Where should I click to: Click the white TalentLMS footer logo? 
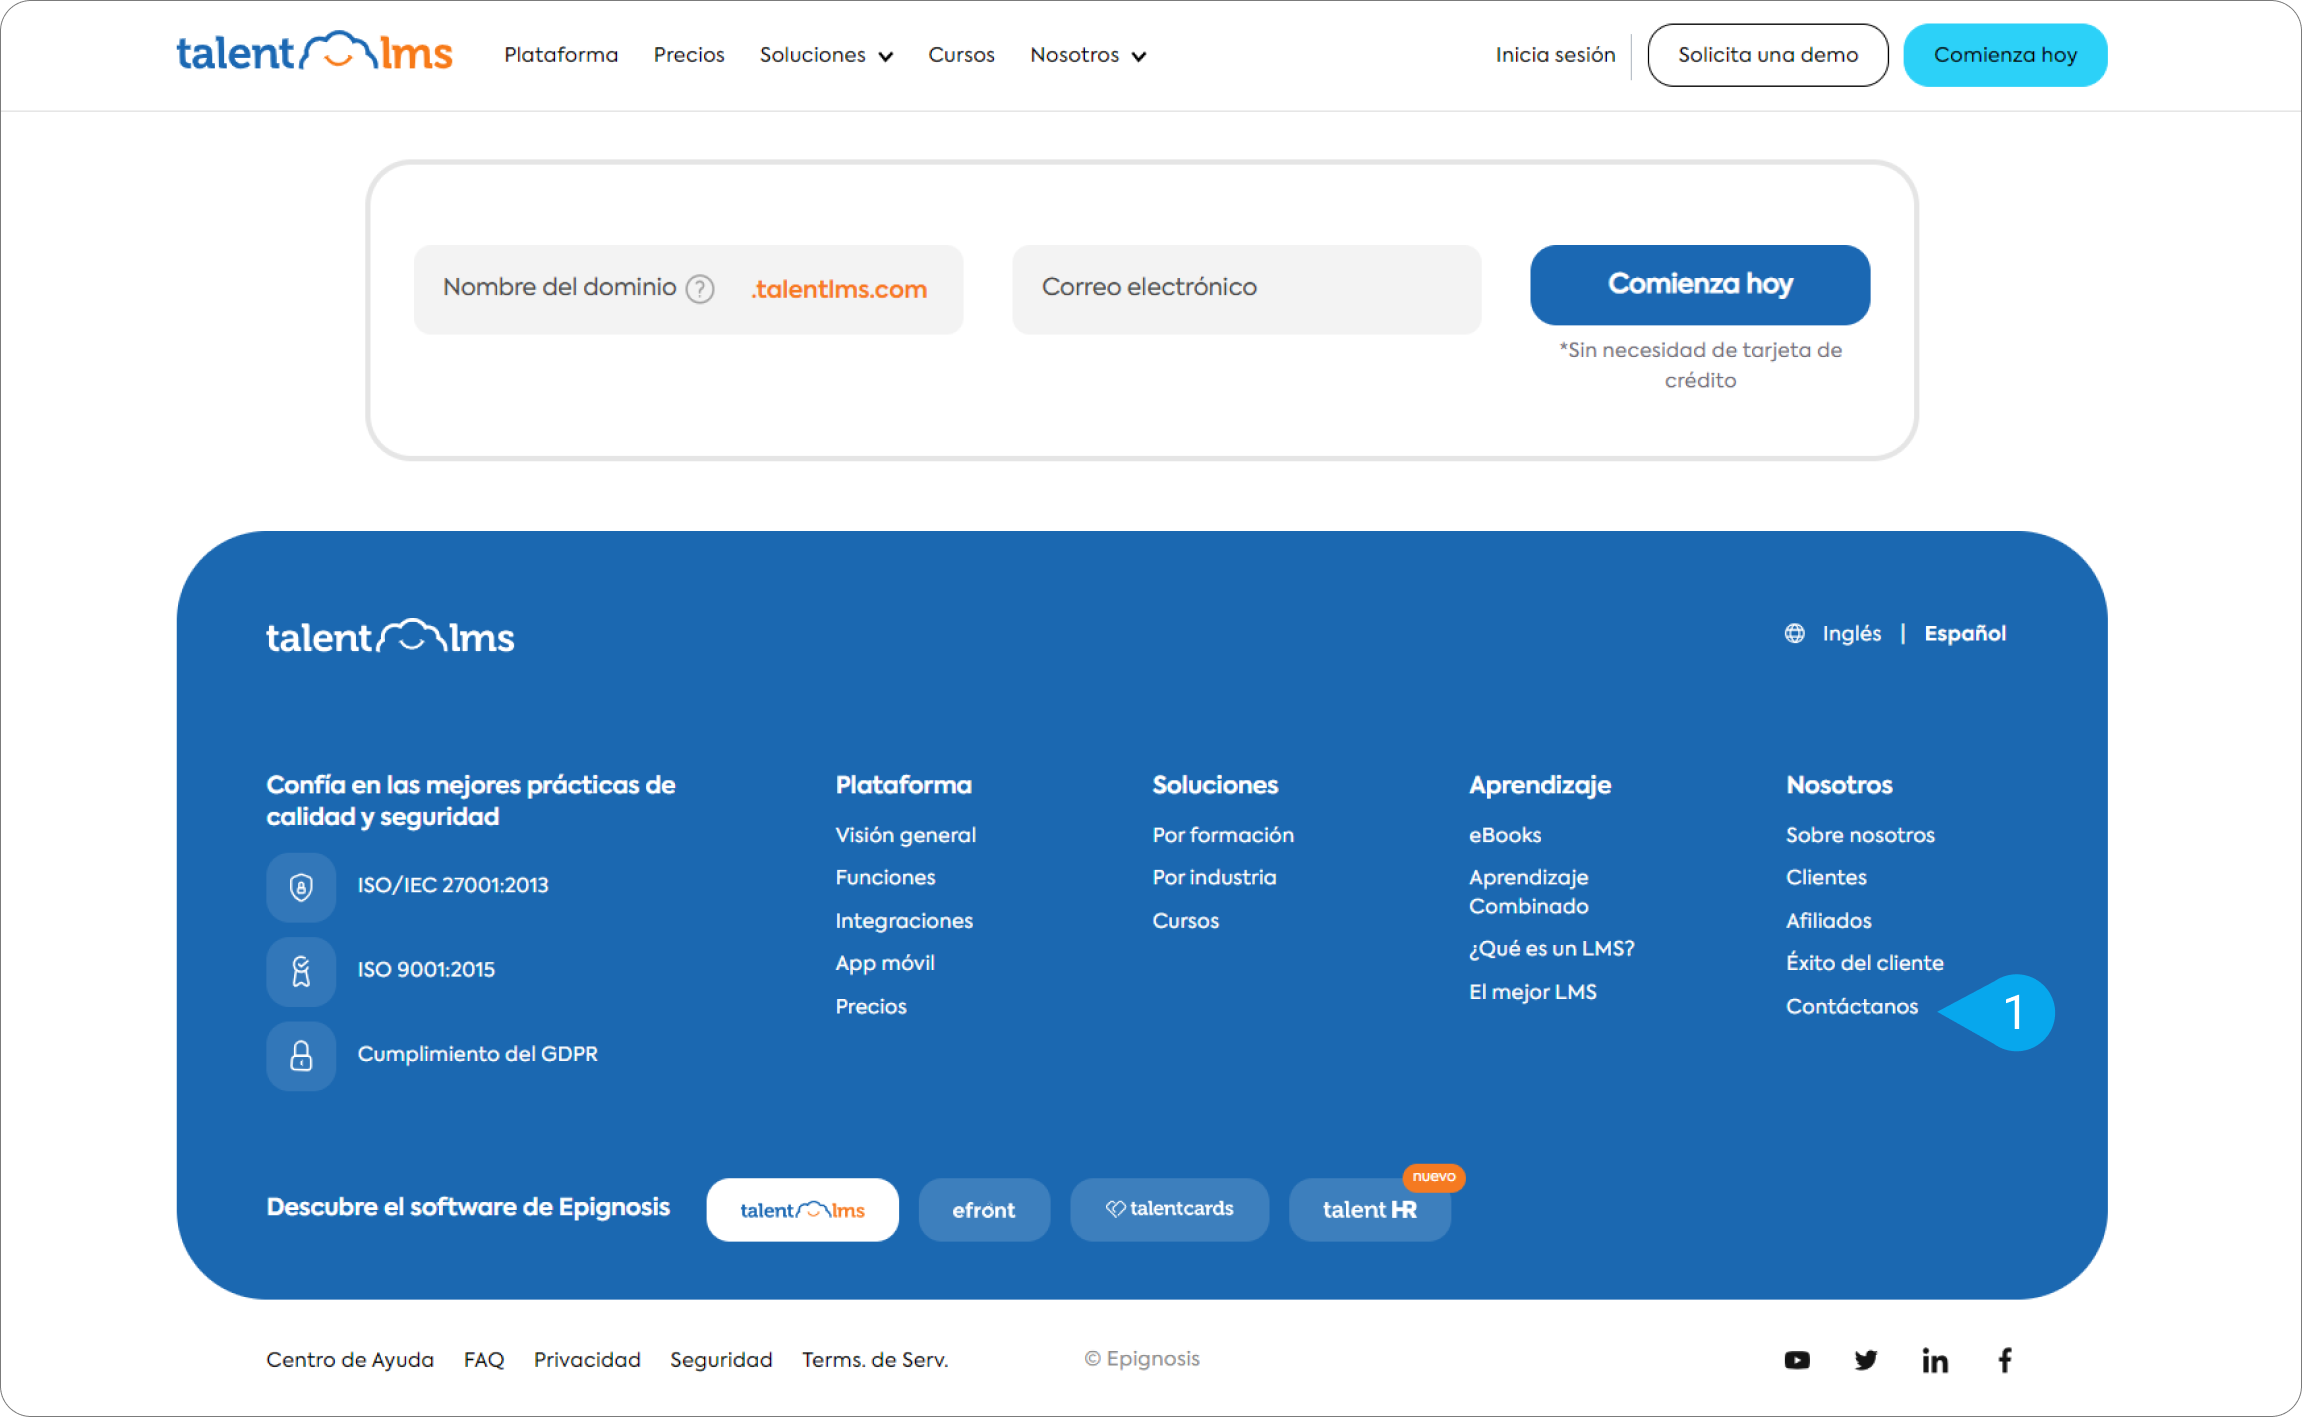pos(390,636)
